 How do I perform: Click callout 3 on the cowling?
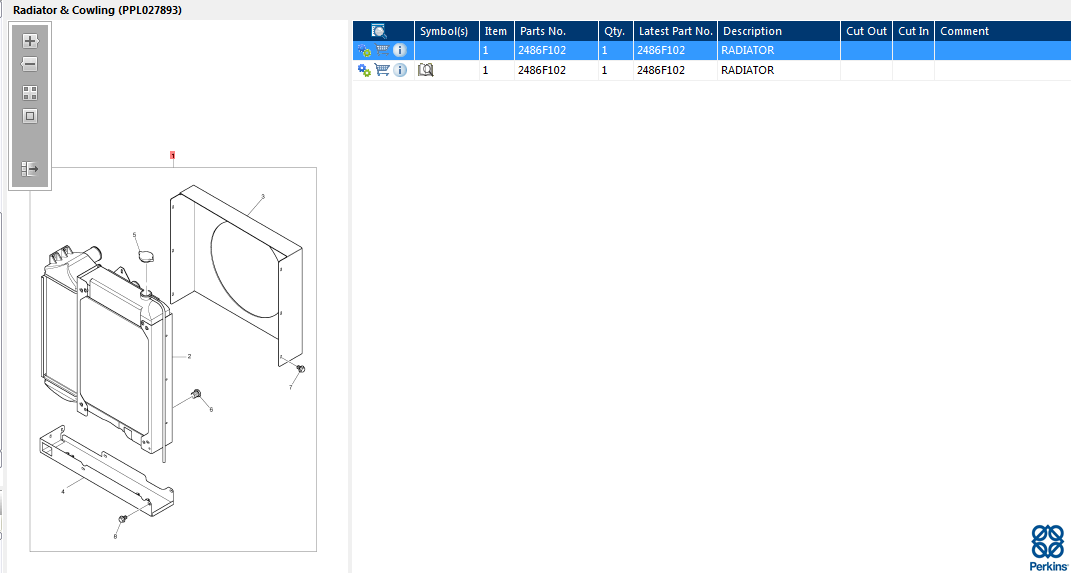point(263,197)
